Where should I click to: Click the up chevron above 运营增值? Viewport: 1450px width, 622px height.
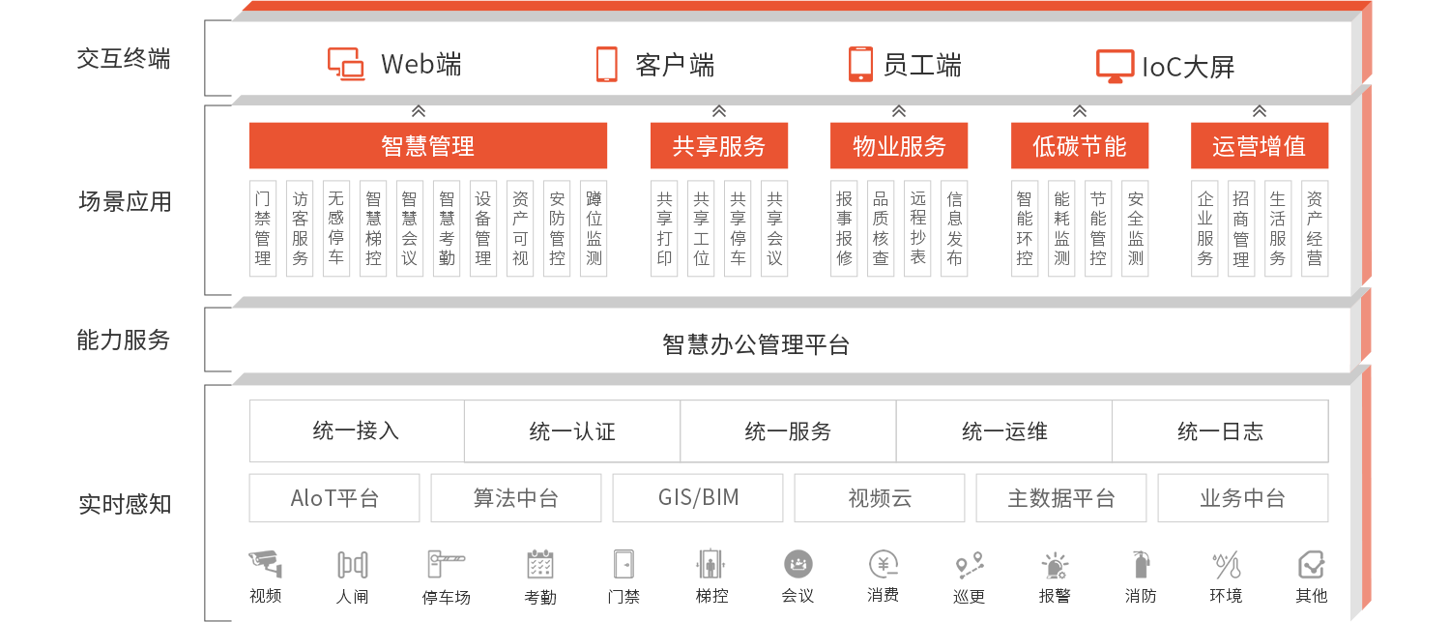tap(1260, 111)
